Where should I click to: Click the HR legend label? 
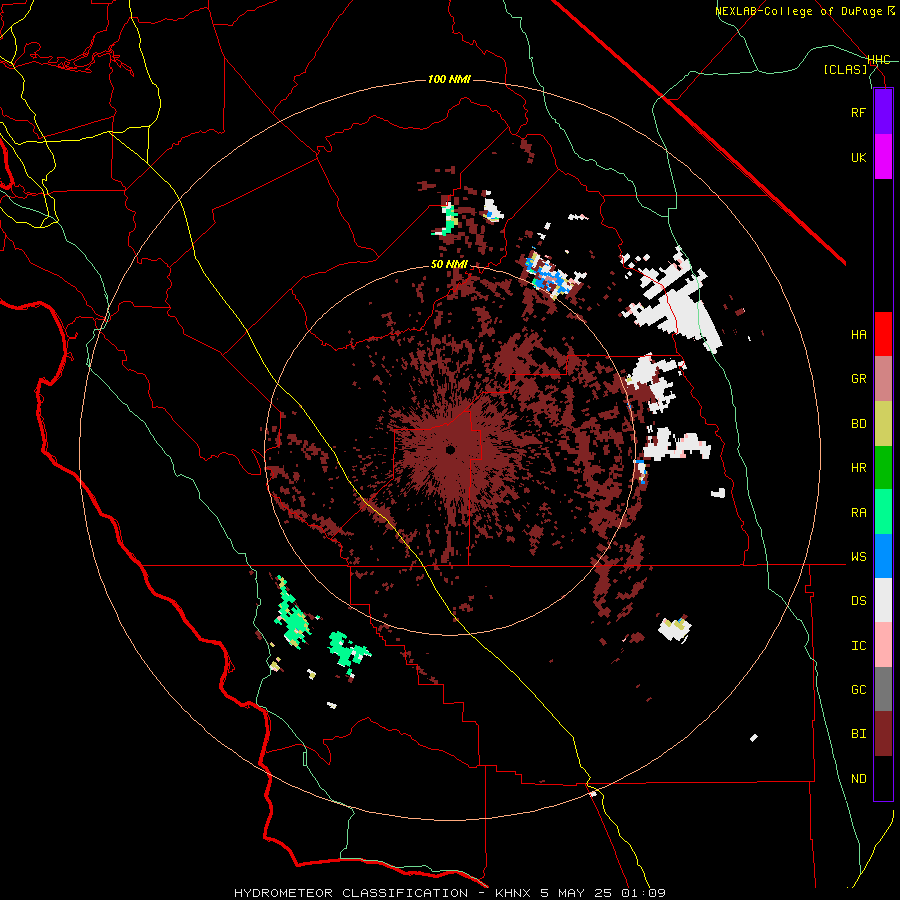858,468
